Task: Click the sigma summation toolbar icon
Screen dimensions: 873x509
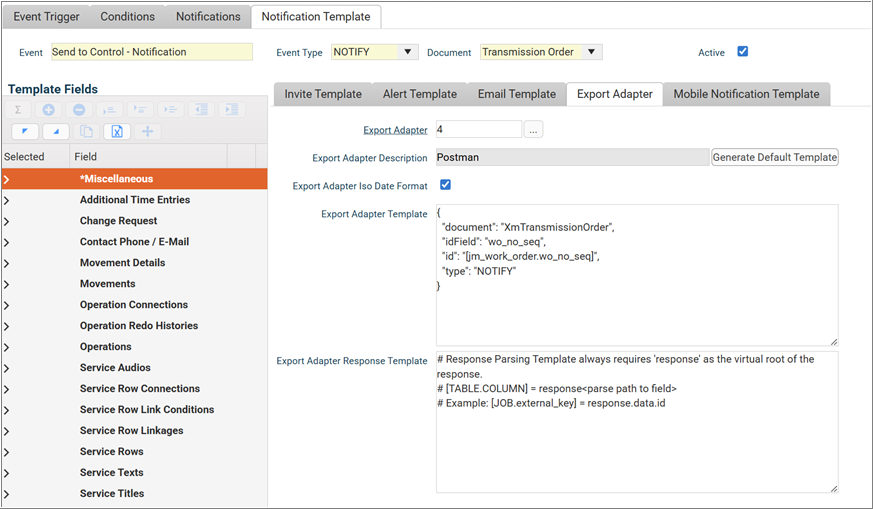Action: coord(18,110)
